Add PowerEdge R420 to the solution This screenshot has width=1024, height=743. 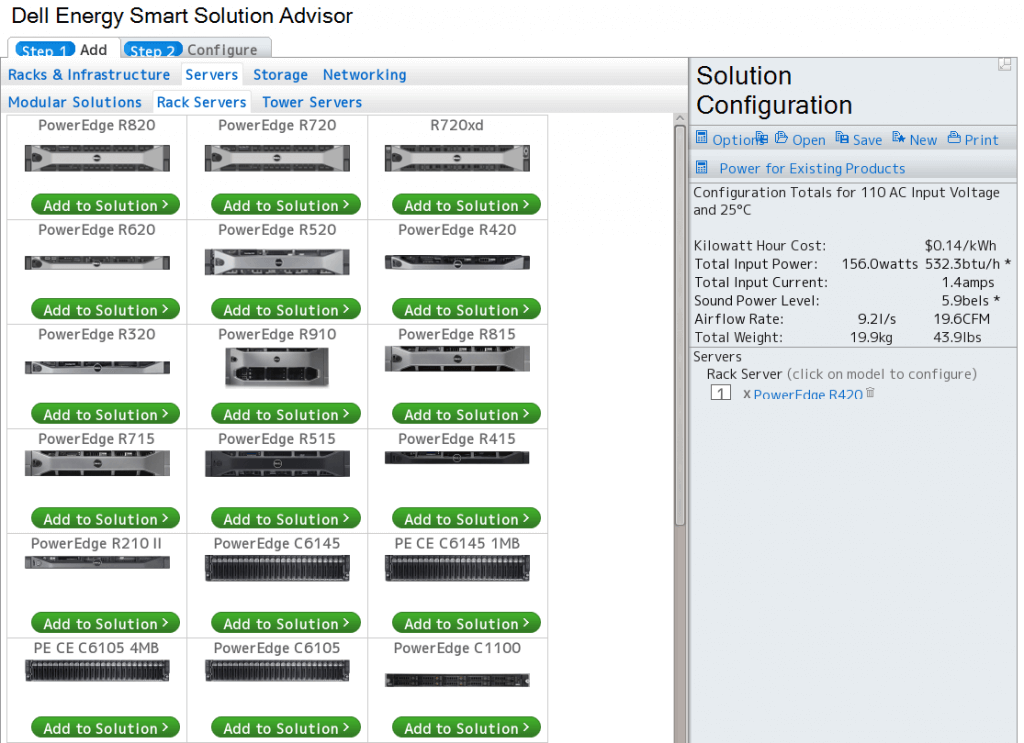(466, 309)
